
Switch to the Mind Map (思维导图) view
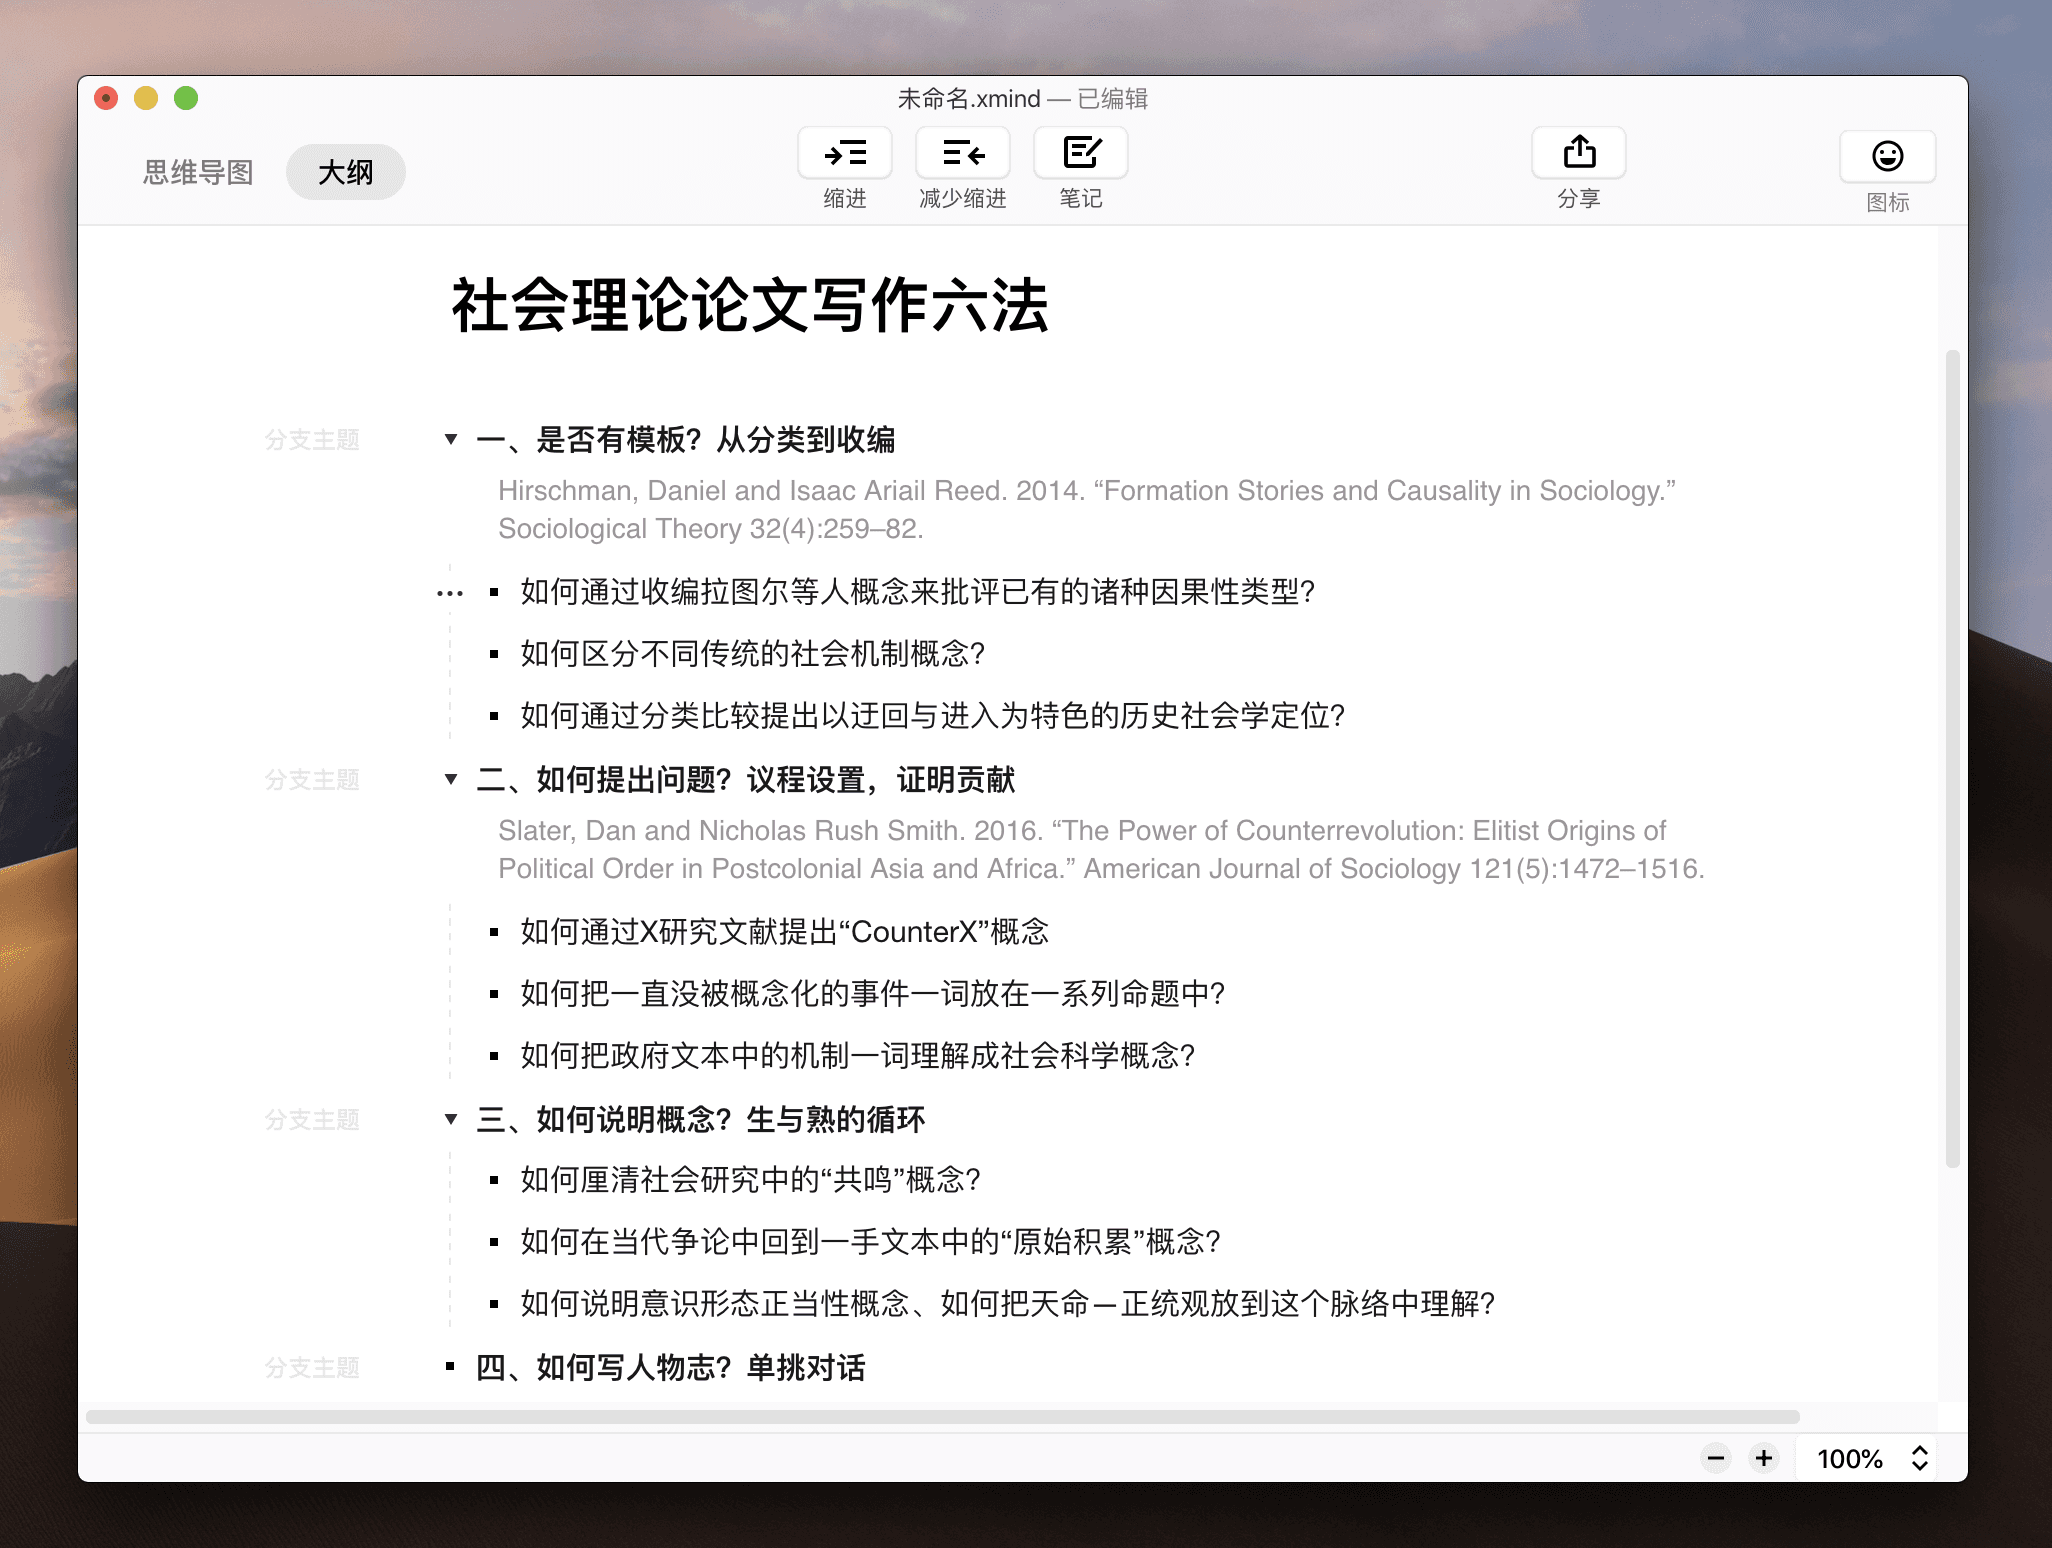pyautogui.click(x=198, y=172)
